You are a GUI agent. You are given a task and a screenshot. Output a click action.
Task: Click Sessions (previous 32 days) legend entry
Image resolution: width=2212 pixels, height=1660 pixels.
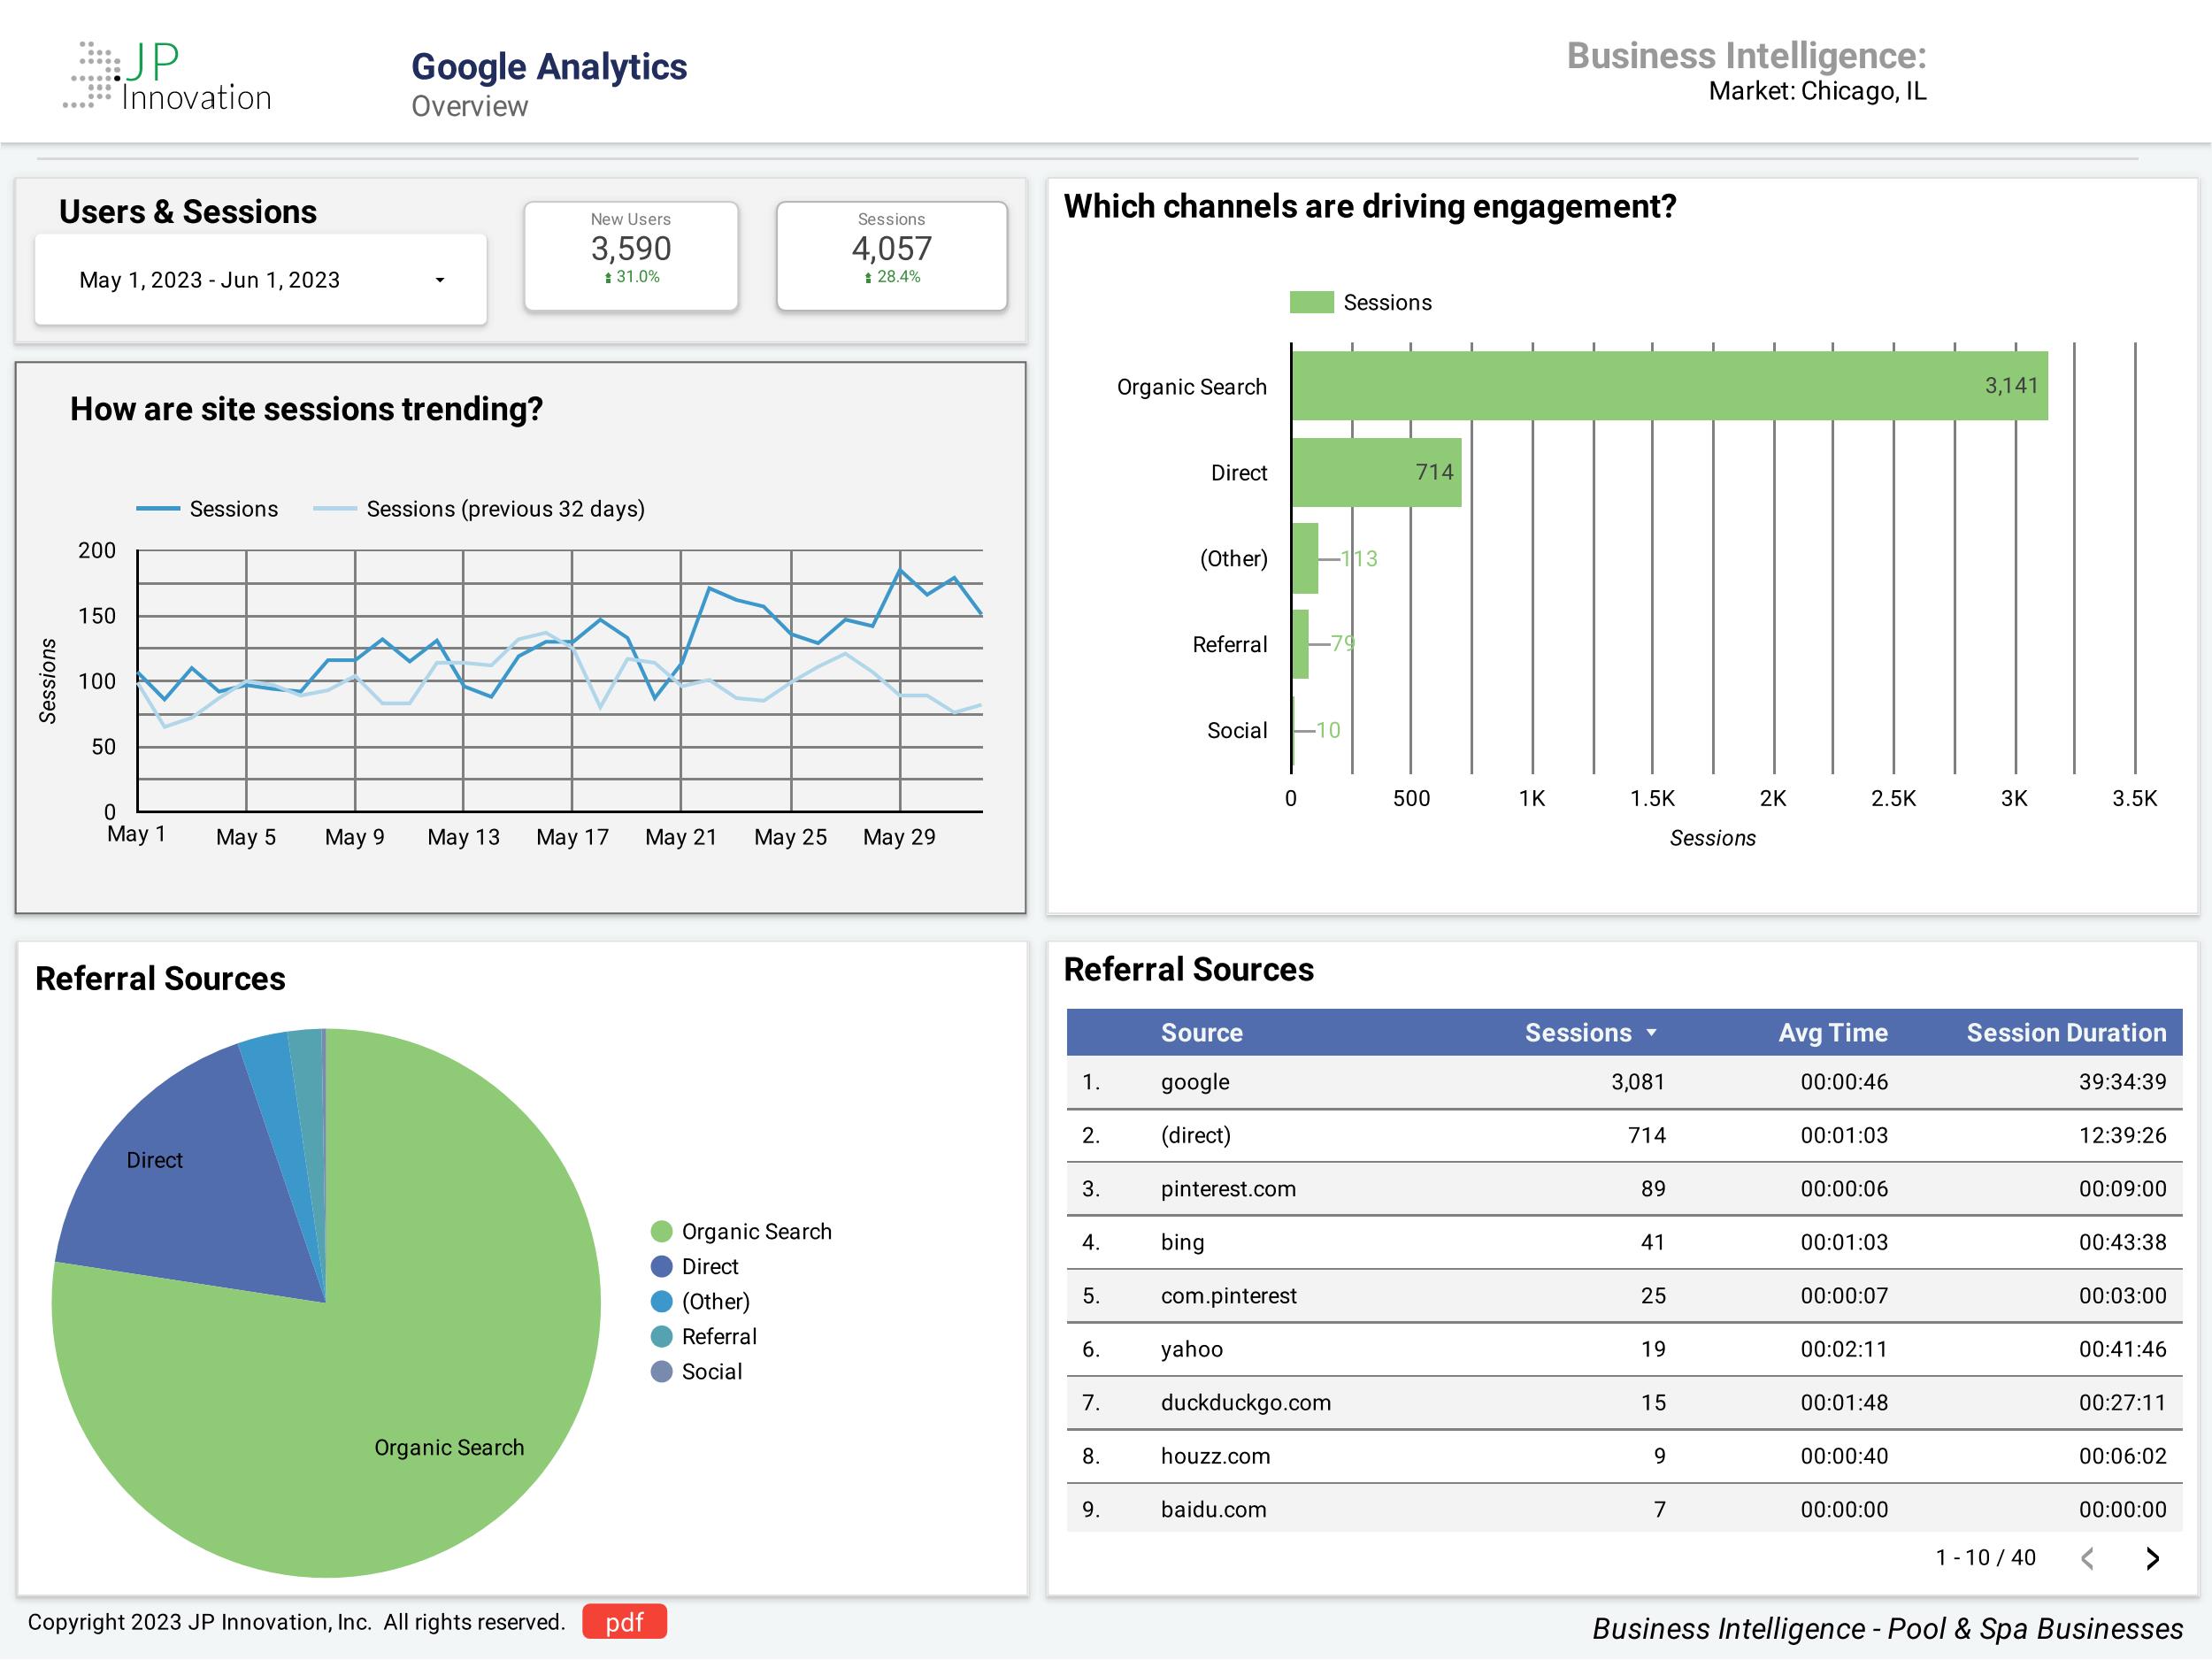(x=479, y=509)
